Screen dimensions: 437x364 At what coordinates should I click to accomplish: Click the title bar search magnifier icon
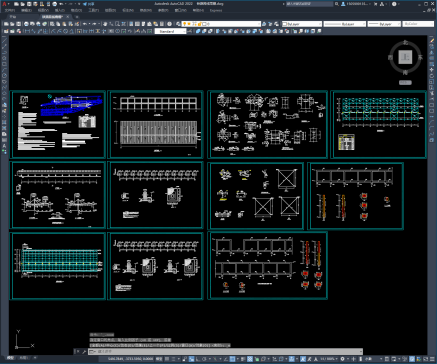point(337,4)
